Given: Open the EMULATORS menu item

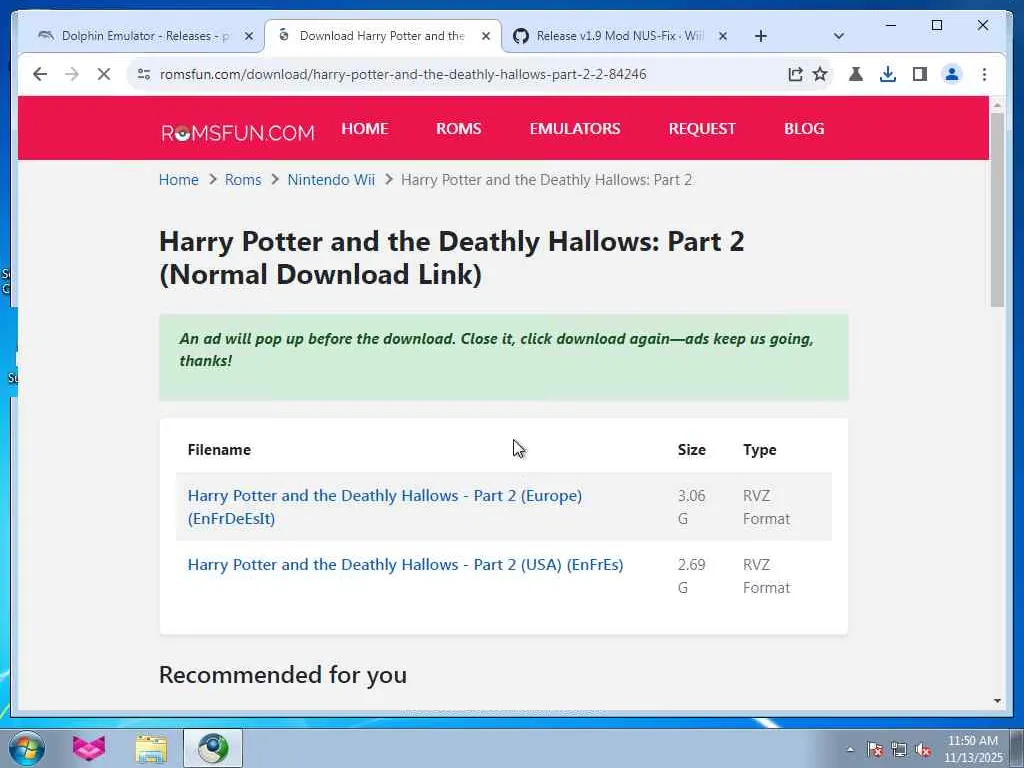Looking at the screenshot, I should point(575,129).
